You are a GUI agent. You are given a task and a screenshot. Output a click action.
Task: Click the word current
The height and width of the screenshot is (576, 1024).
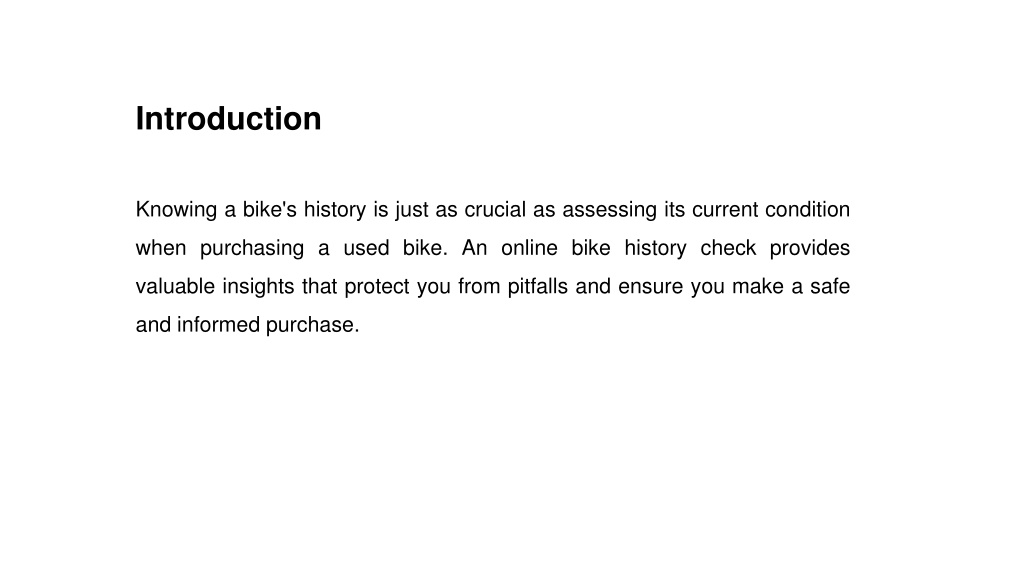click(724, 210)
